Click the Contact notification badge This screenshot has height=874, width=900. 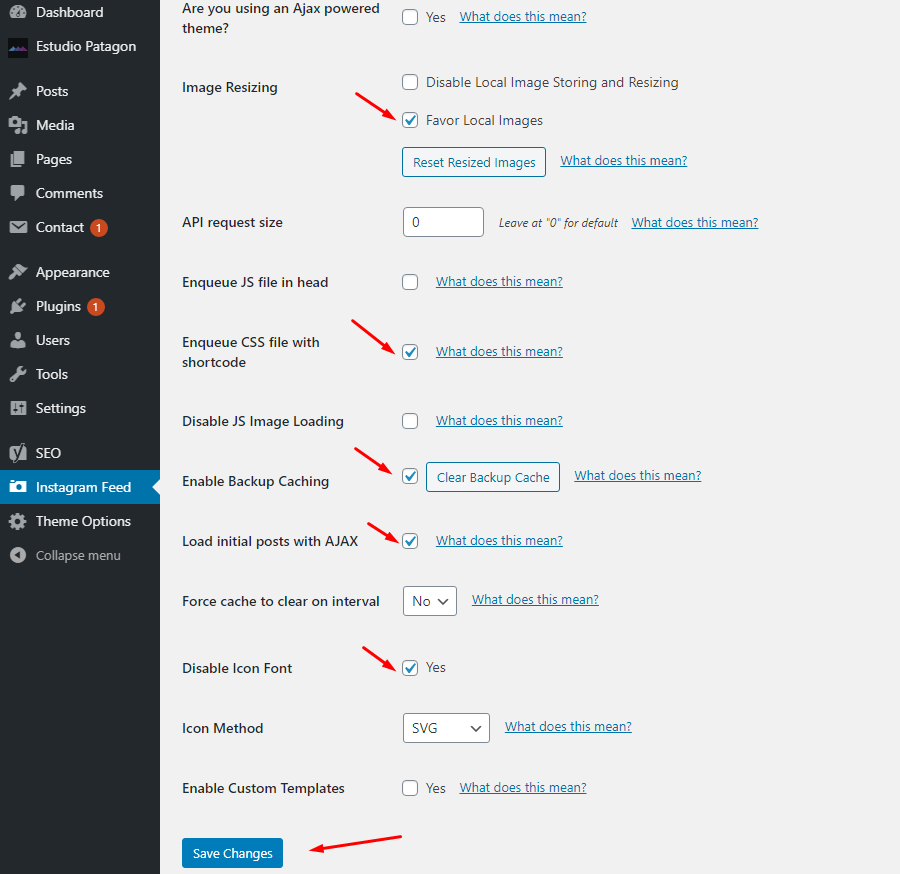pos(99,228)
